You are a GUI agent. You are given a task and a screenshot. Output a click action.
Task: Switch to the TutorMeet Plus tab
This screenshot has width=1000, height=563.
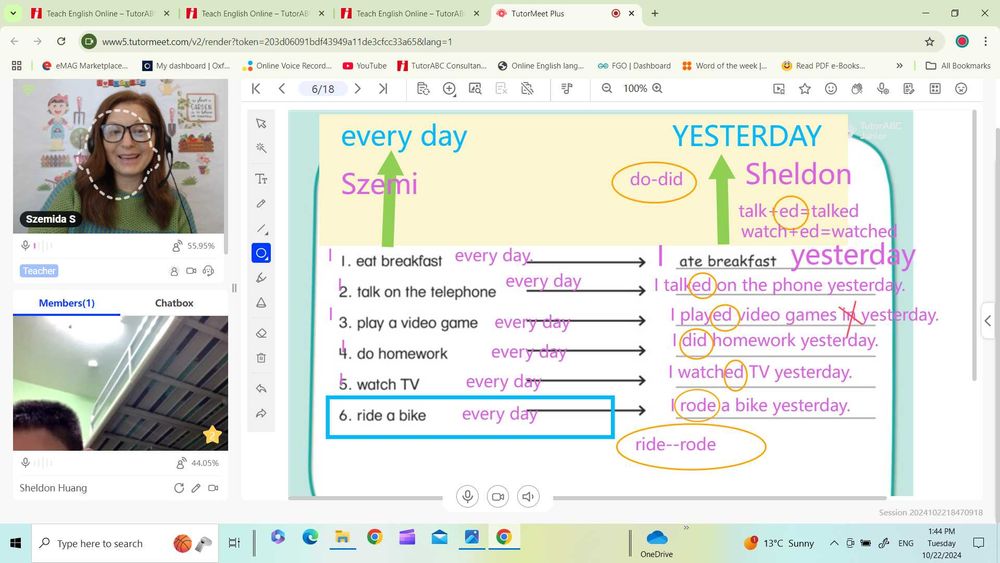pyautogui.click(x=566, y=13)
